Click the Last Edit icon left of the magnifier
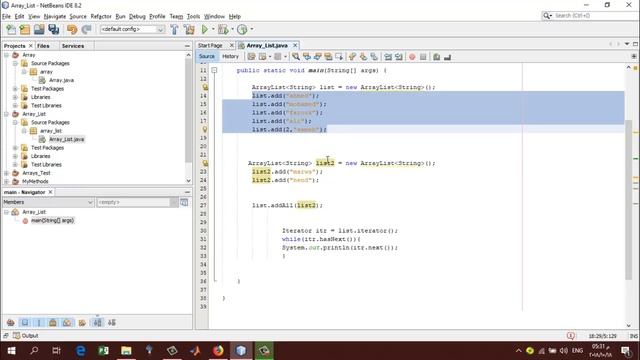The height and width of the screenshot is (360, 640). [x=251, y=57]
